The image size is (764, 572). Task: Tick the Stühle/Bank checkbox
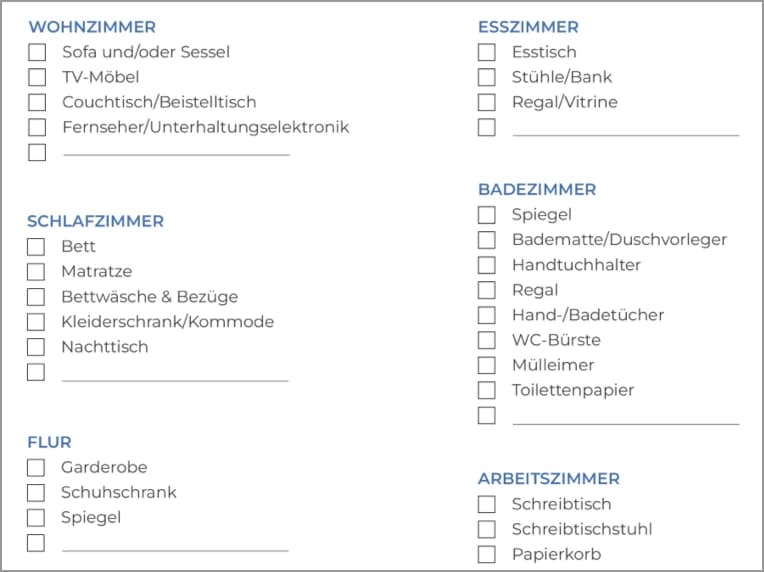tap(487, 77)
